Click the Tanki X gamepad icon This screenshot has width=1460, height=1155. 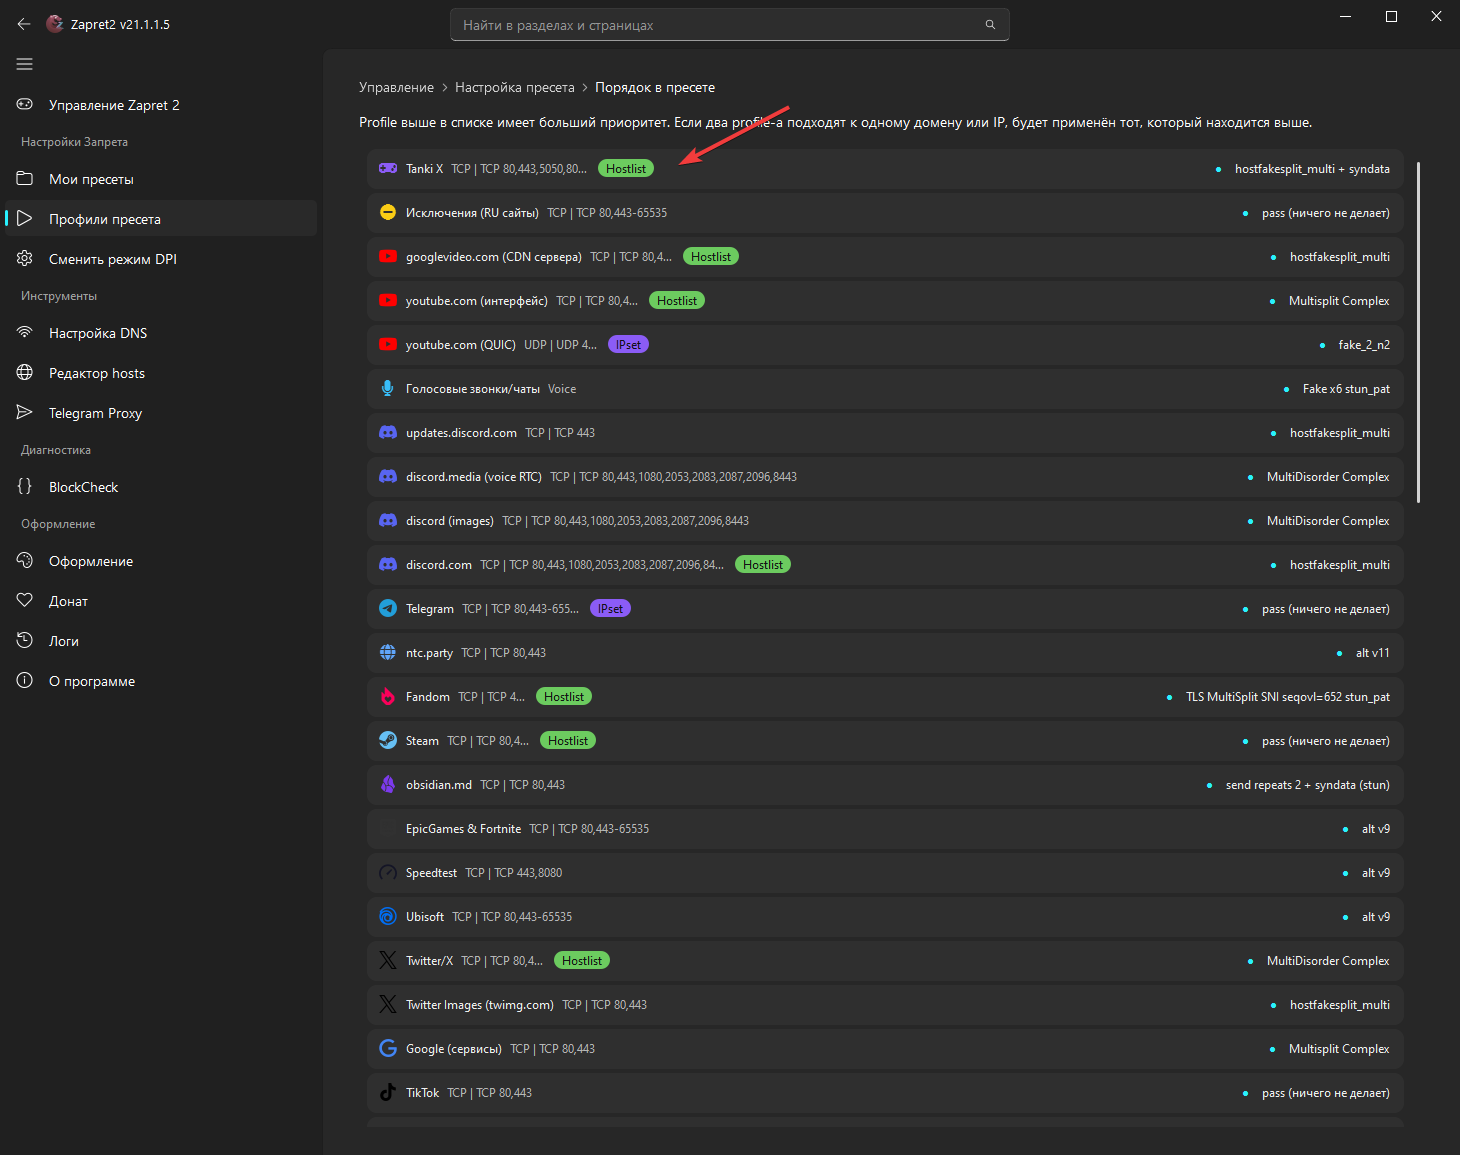coord(388,169)
